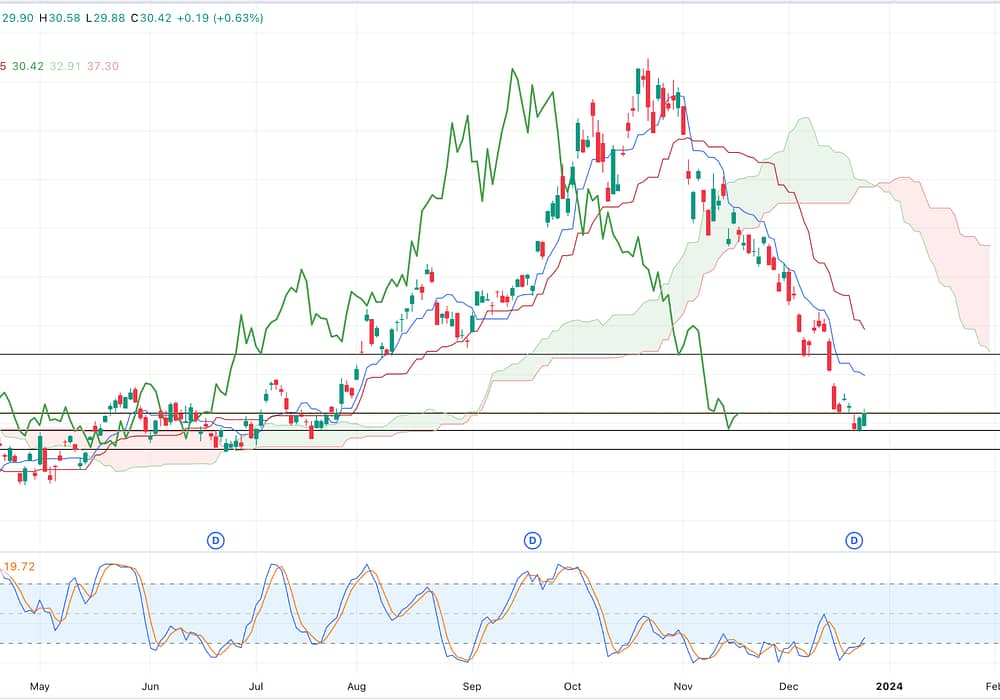Click the May label on time axis

(40, 686)
